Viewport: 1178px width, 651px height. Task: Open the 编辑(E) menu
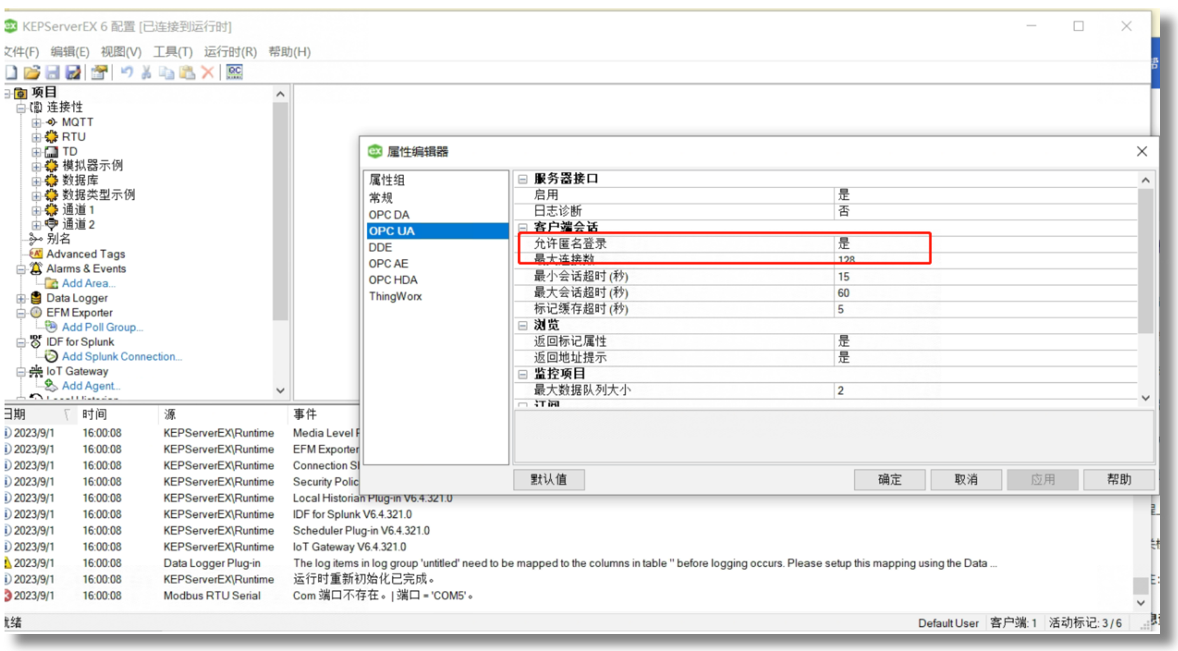tap(70, 52)
